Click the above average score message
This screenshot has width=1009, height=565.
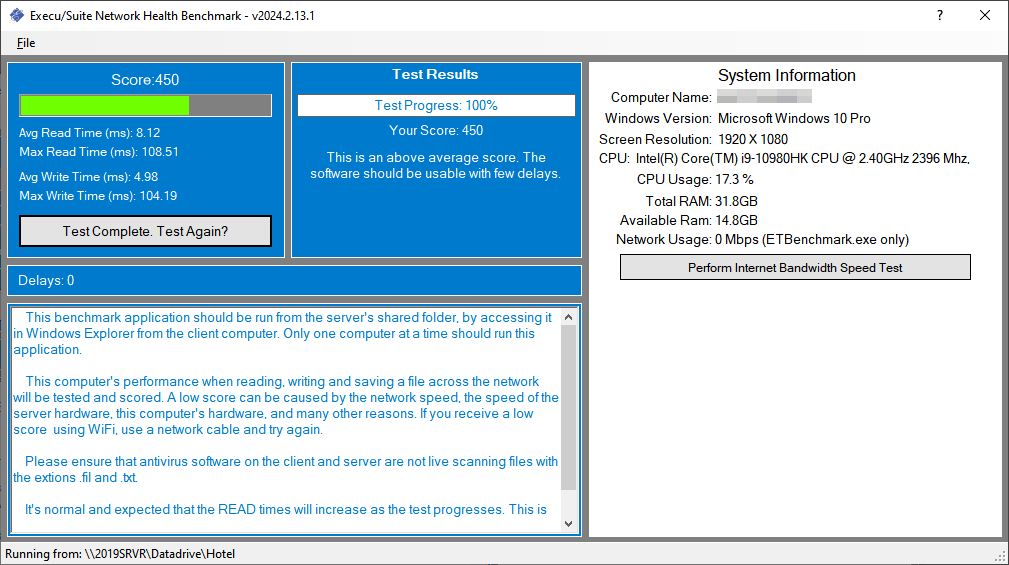(x=436, y=165)
